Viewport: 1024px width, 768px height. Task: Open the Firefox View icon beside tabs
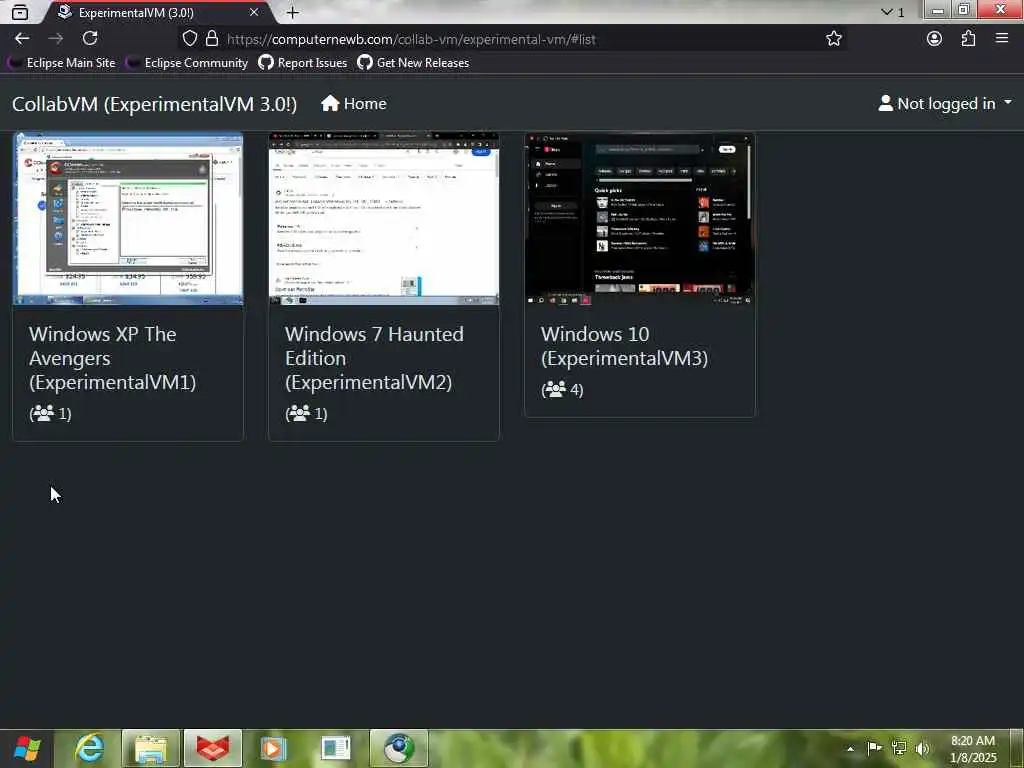tap(20, 12)
